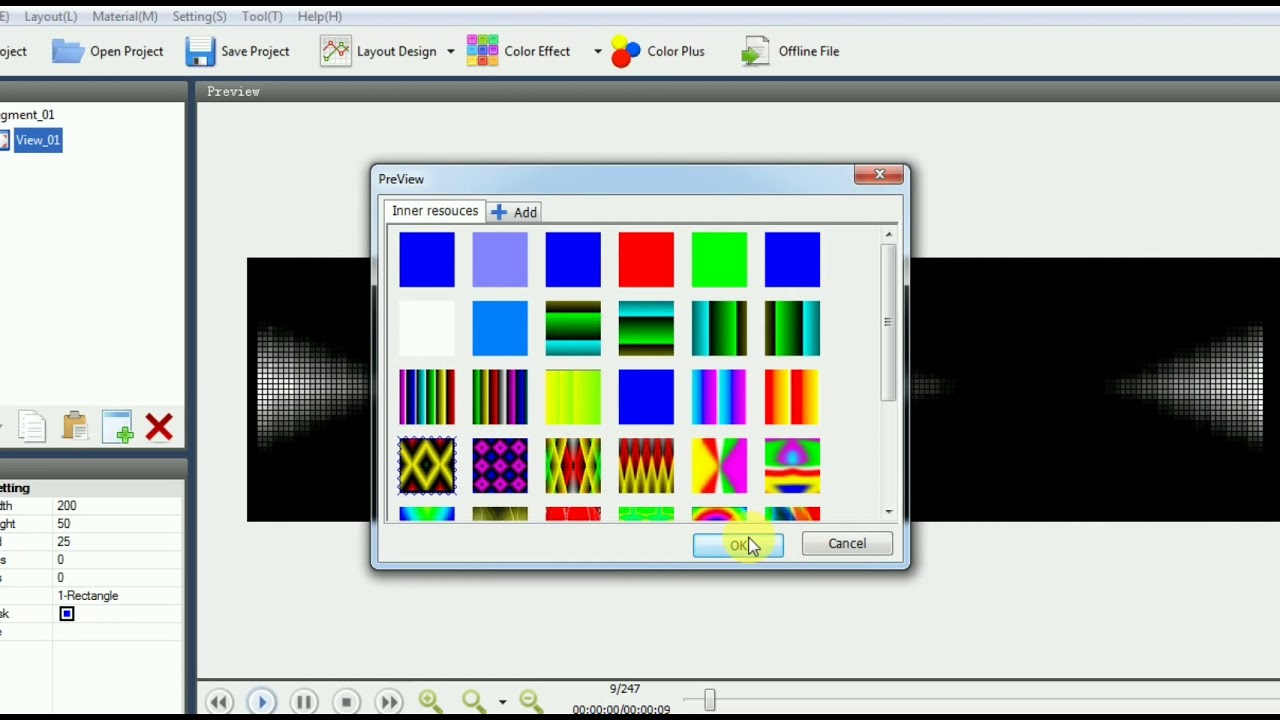Screen dimensions: 1280x720
Task: Click the copy pages icon
Action: coord(32,427)
